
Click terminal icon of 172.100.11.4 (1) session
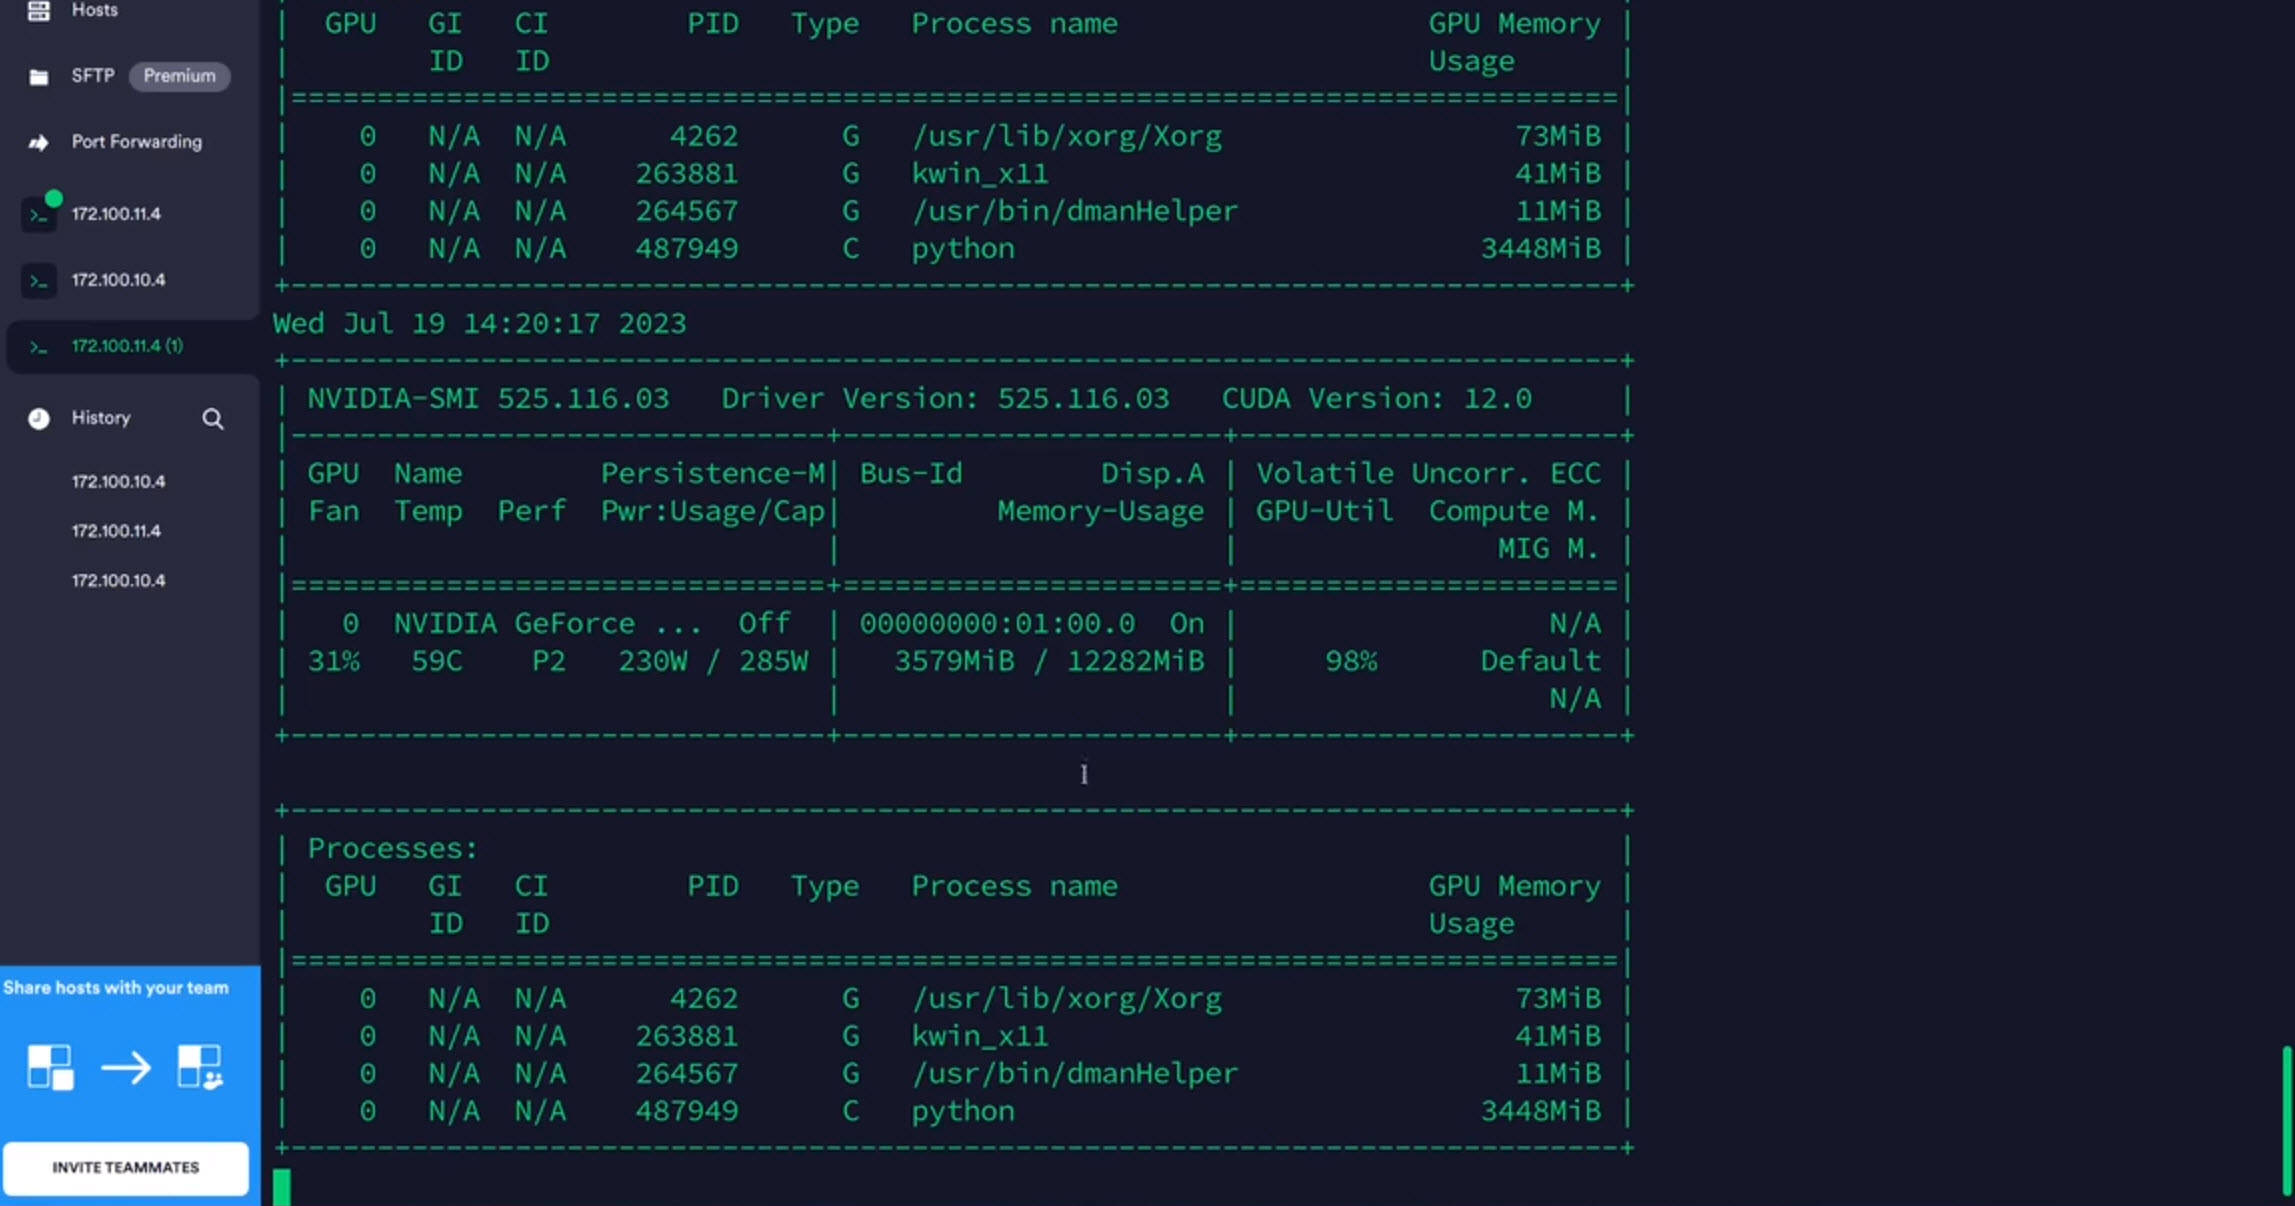[39, 347]
